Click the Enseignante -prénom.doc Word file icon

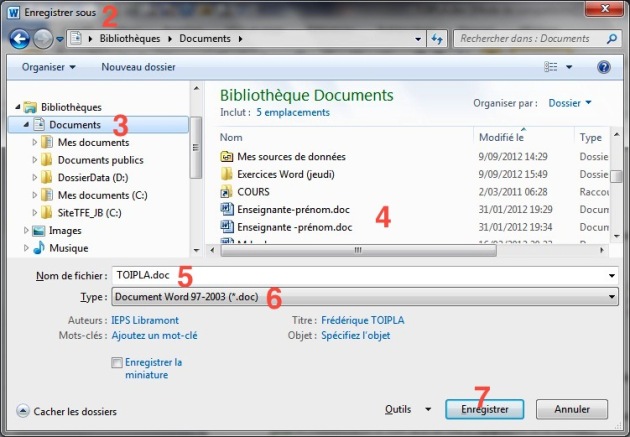pos(227,227)
